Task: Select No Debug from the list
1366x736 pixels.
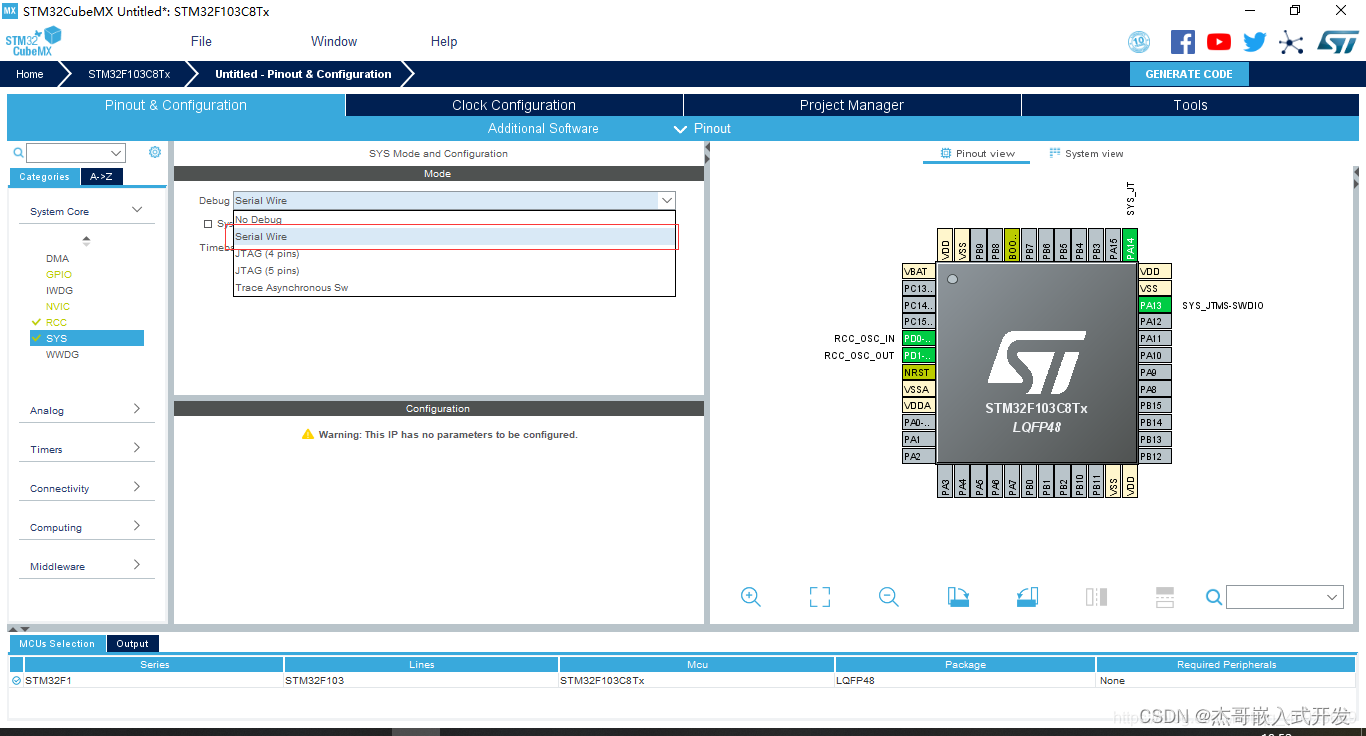Action: [259, 219]
